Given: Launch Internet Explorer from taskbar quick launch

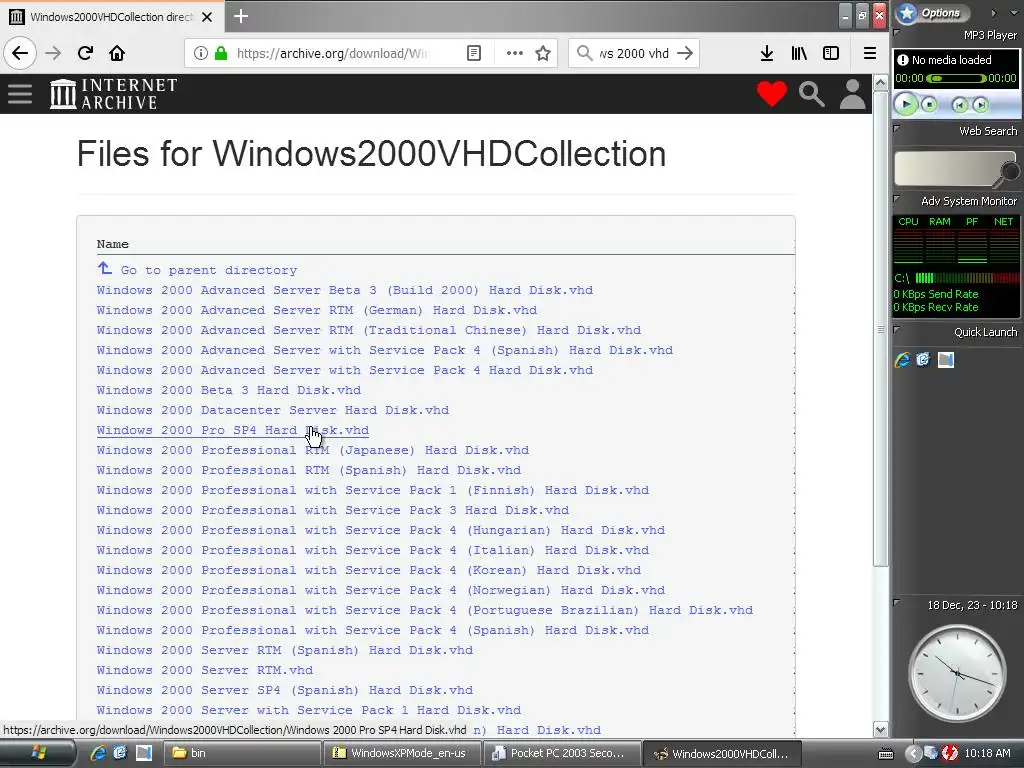Looking at the screenshot, I should pos(98,753).
